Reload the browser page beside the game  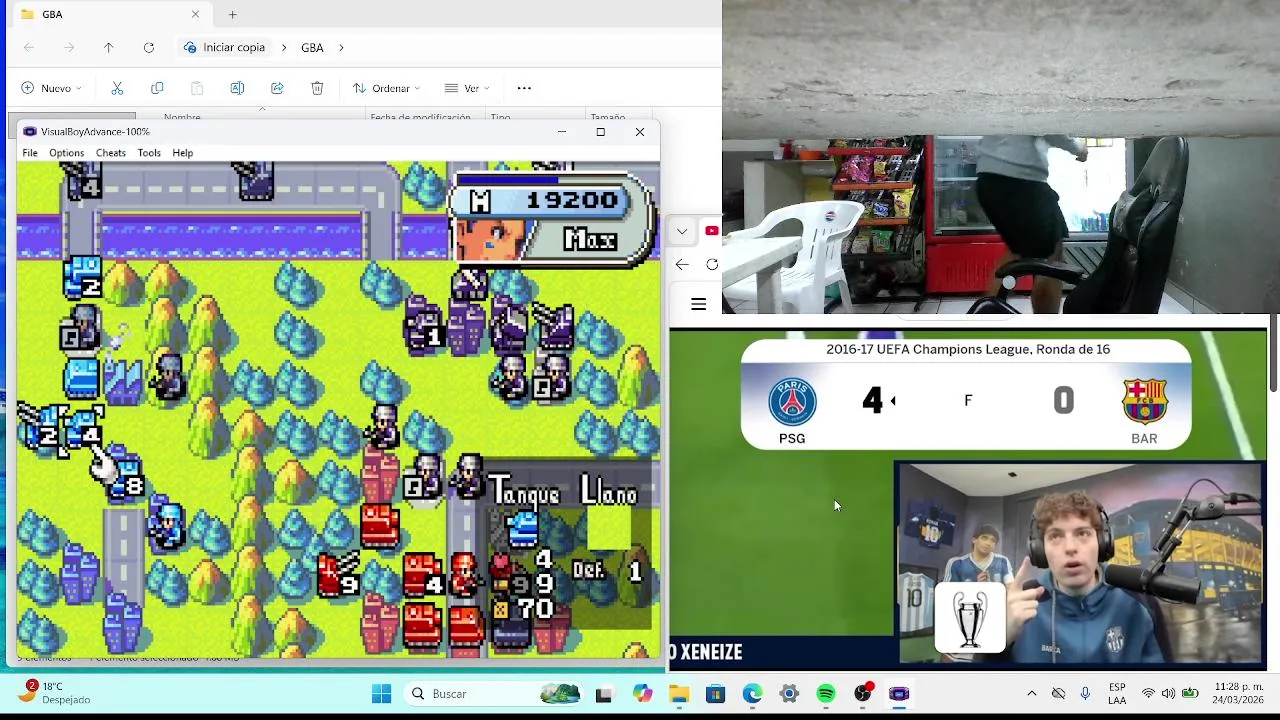click(712, 264)
